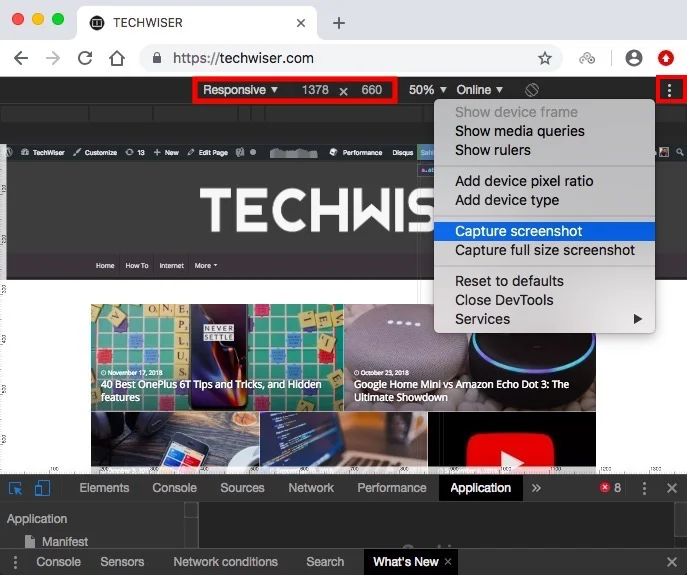This screenshot has height=575, width=687.
Task: Expand the More menu on site nav
Action: (x=205, y=266)
